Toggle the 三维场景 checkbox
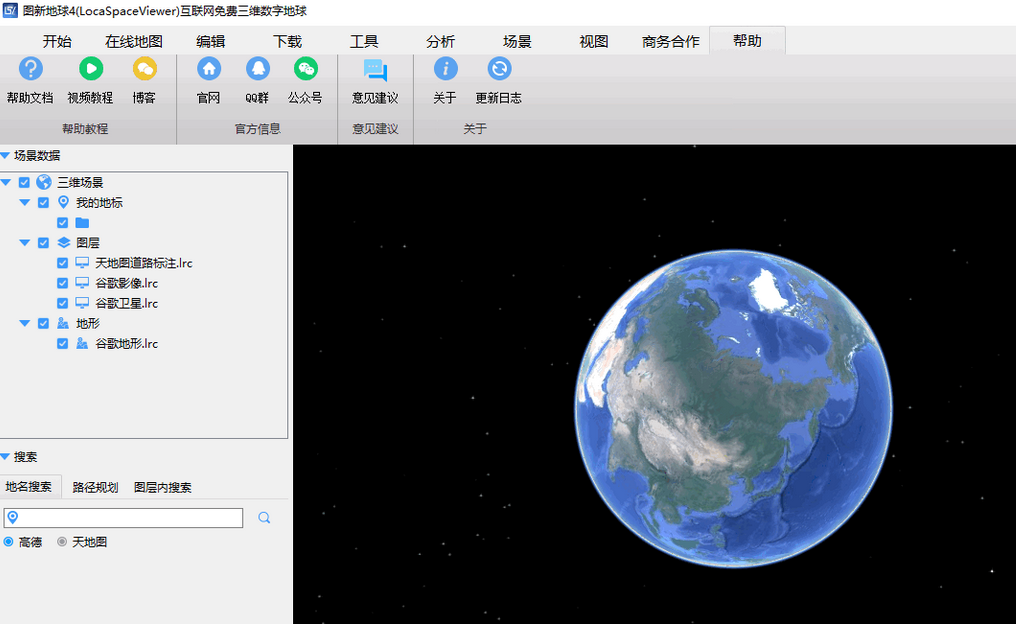The height and width of the screenshot is (624, 1016). point(25,183)
